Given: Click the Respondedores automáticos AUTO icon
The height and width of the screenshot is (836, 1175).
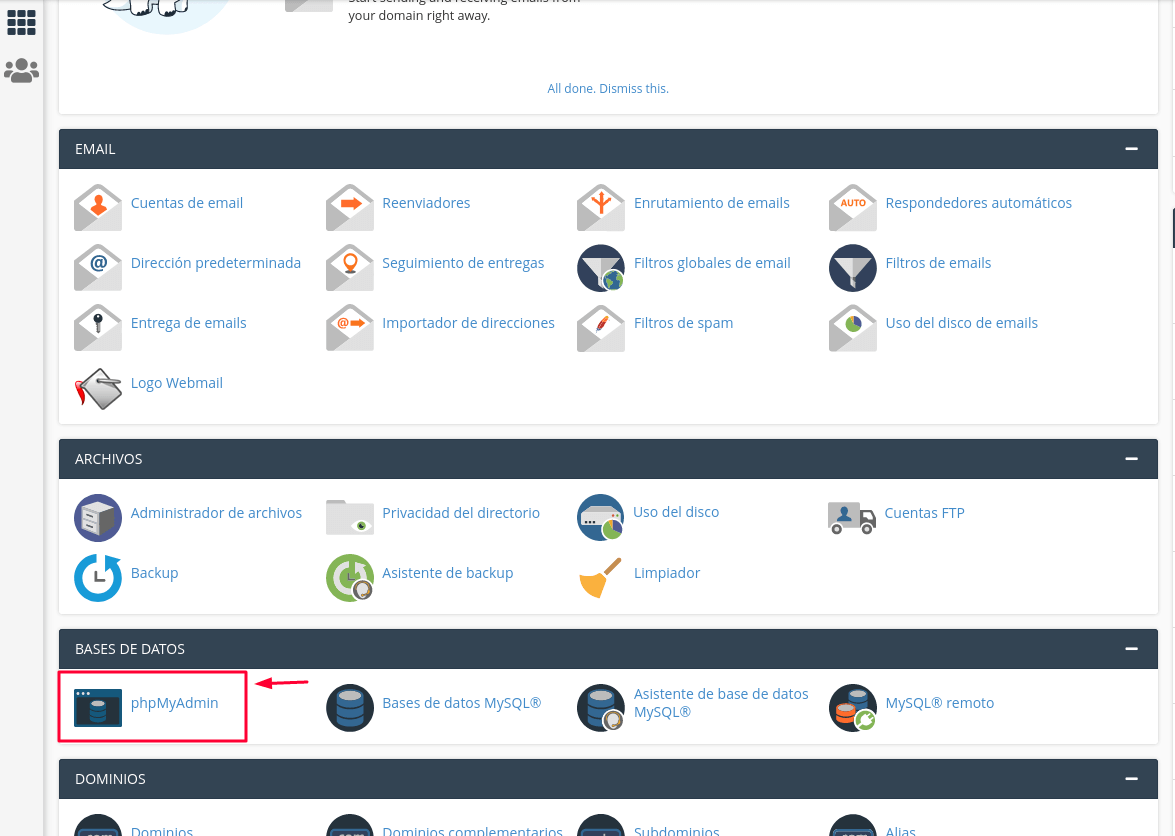Looking at the screenshot, I should (x=852, y=208).
